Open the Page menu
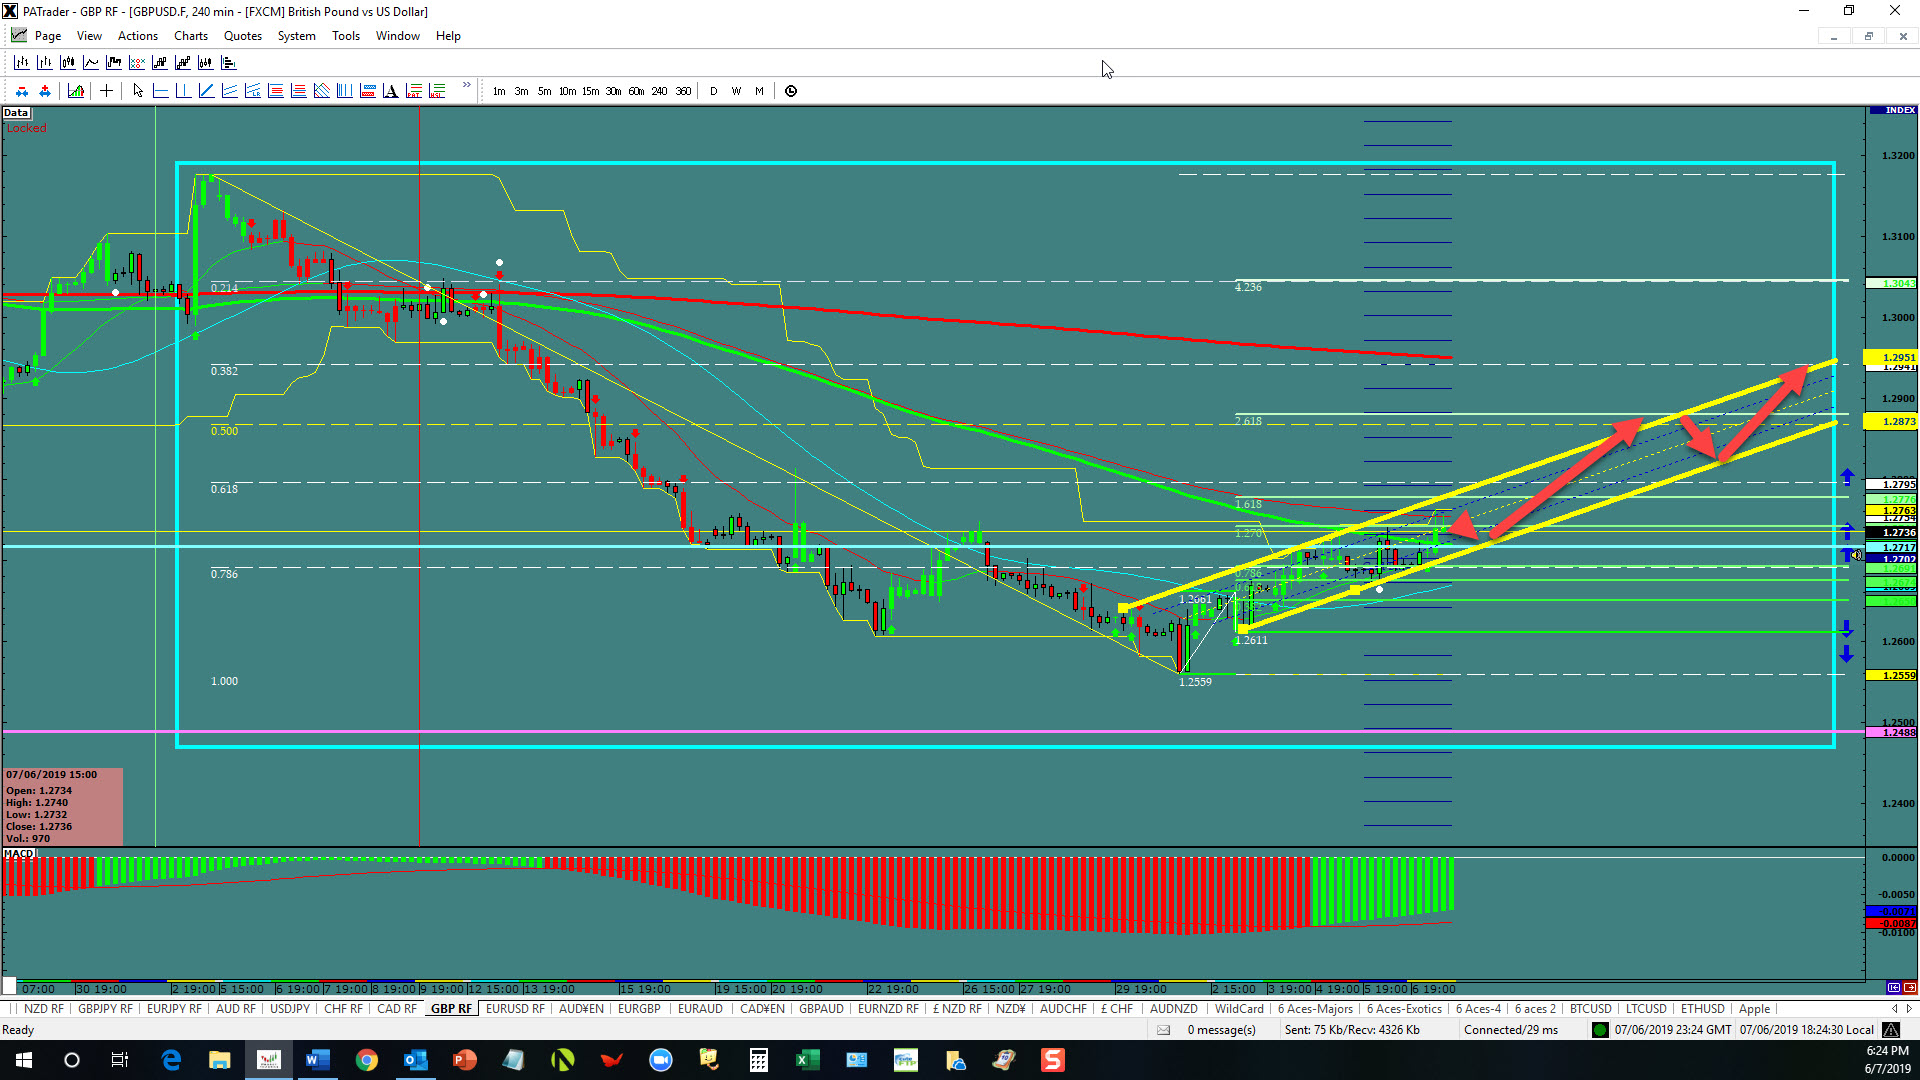This screenshot has width=1920, height=1080. (47, 36)
